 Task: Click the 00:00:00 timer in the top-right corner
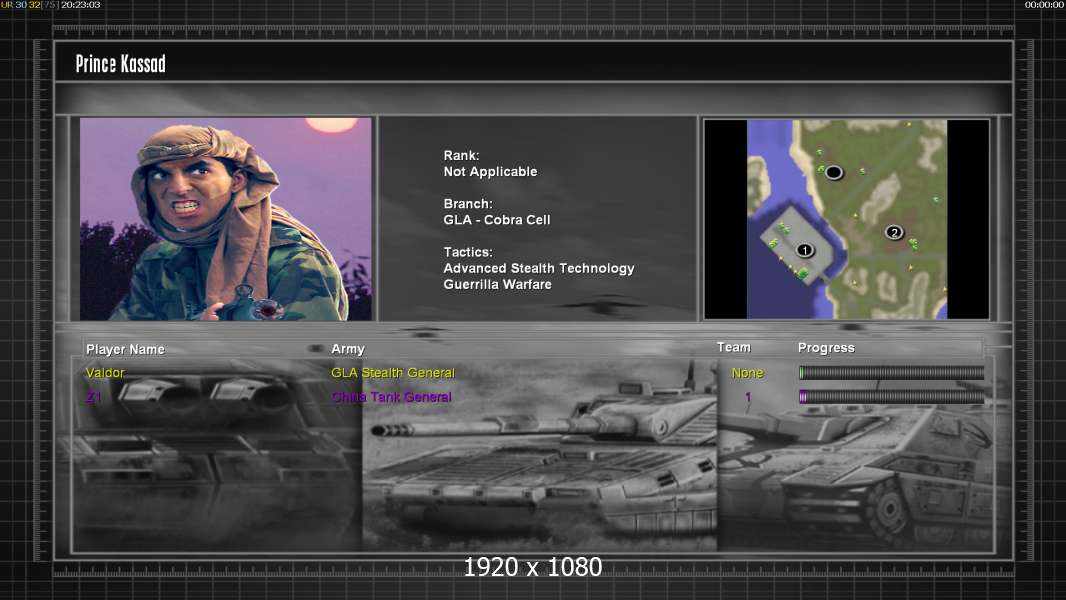(1045, 5)
